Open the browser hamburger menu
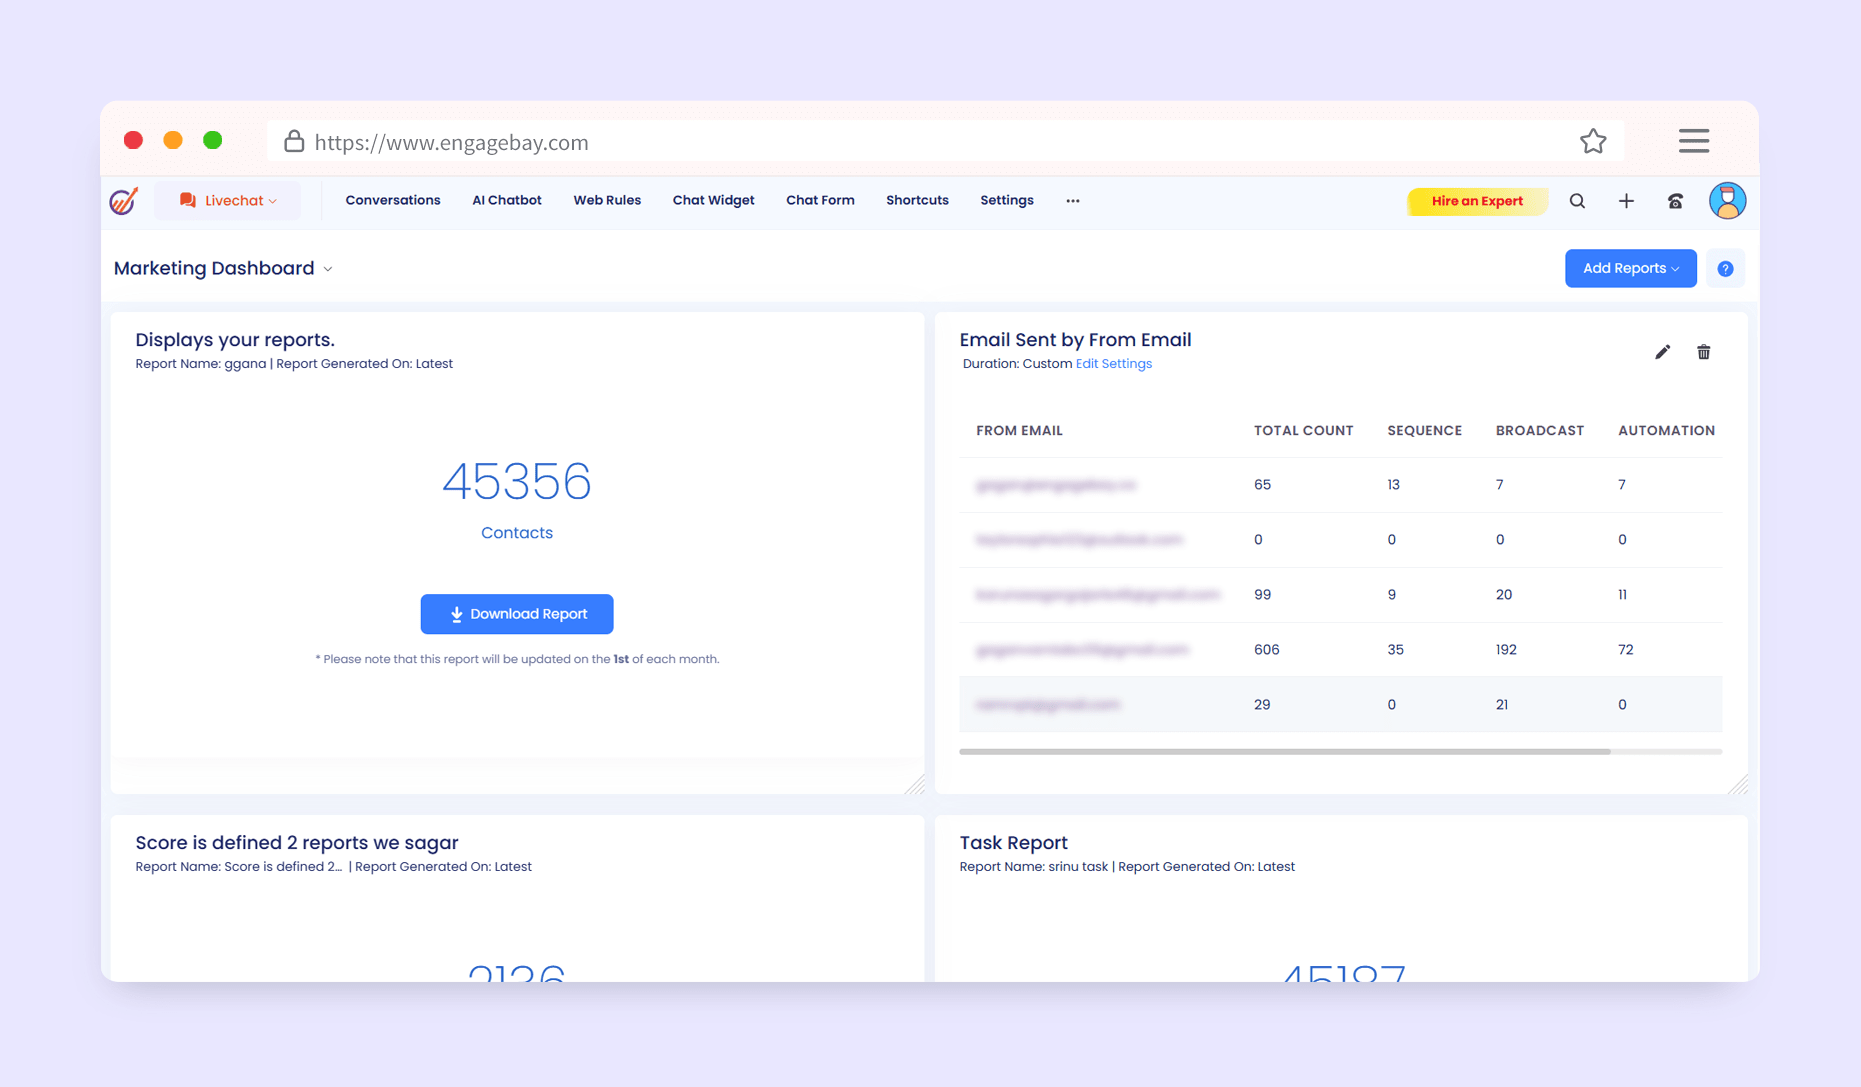Image resolution: width=1861 pixels, height=1087 pixels. [1693, 141]
